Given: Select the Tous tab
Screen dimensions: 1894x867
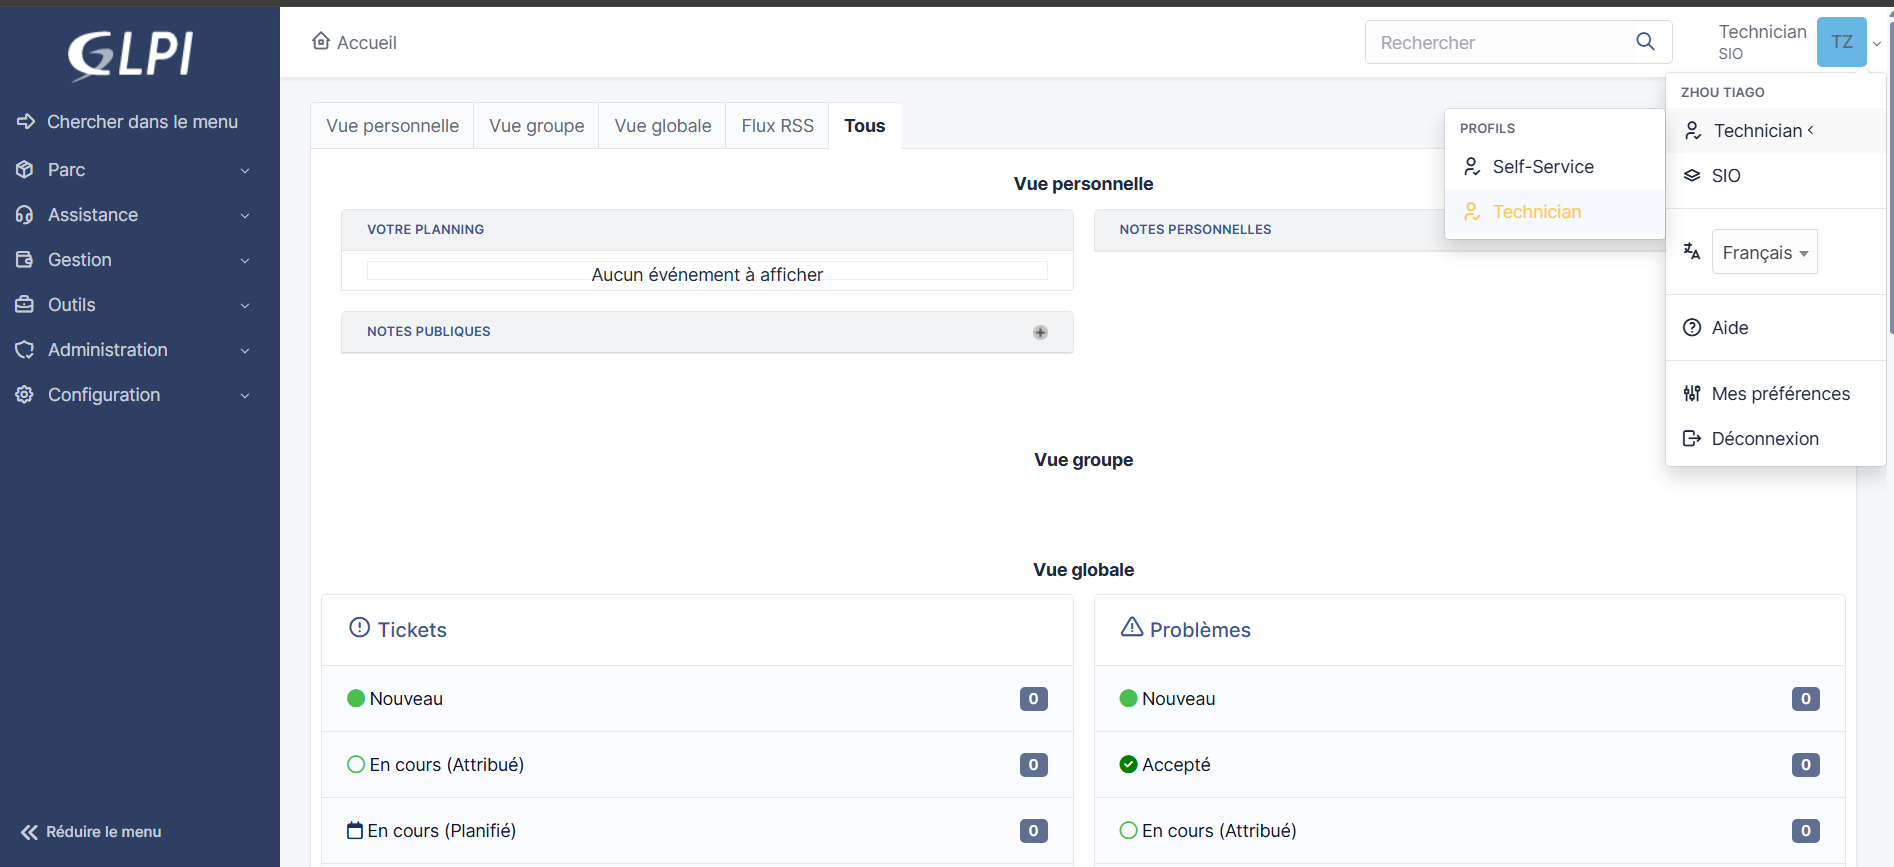Looking at the screenshot, I should 865,126.
